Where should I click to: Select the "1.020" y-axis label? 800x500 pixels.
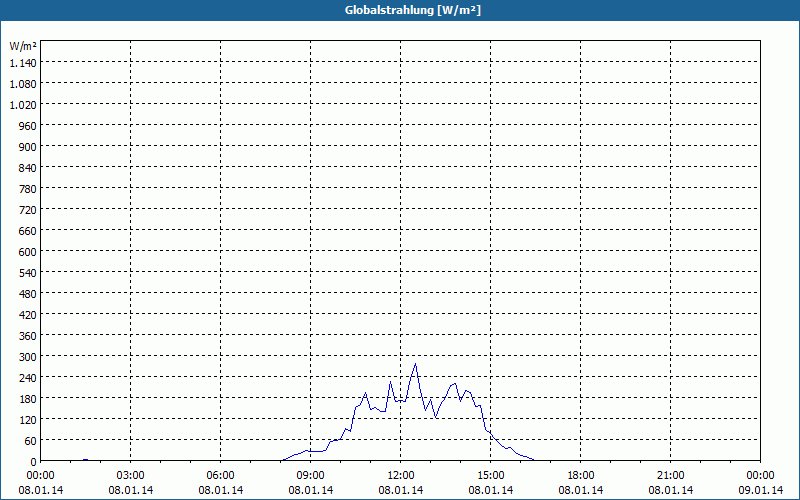point(23,105)
